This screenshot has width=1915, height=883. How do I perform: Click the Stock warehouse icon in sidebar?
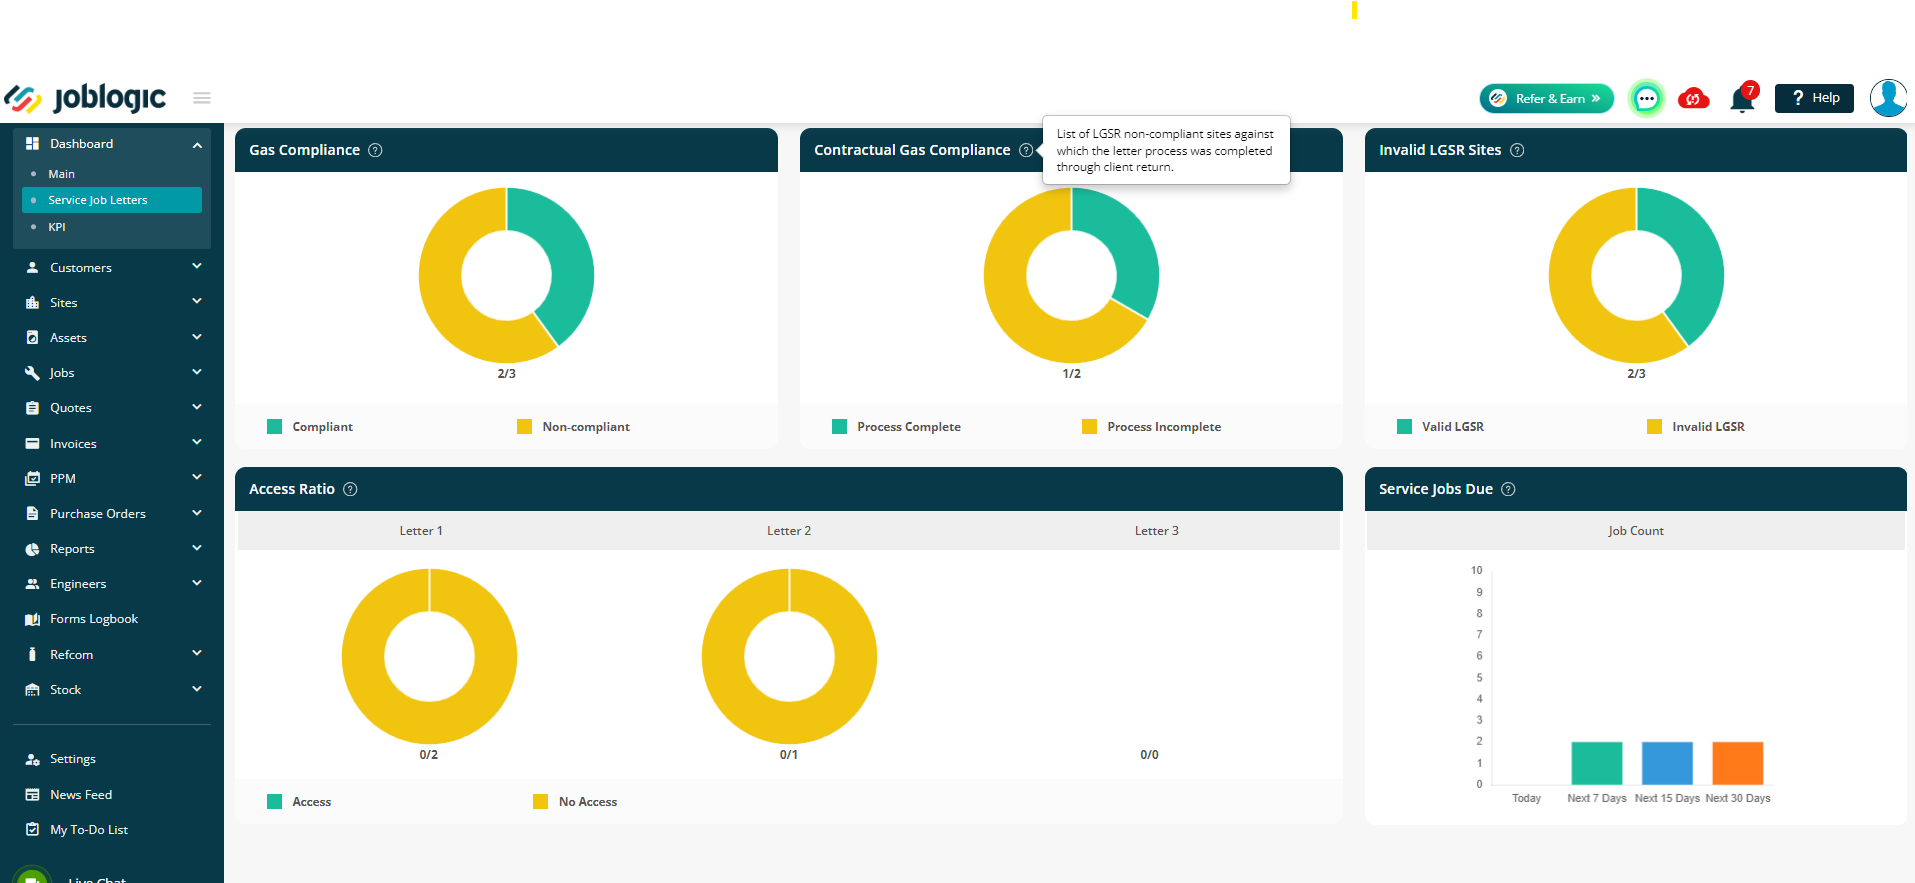coord(32,690)
